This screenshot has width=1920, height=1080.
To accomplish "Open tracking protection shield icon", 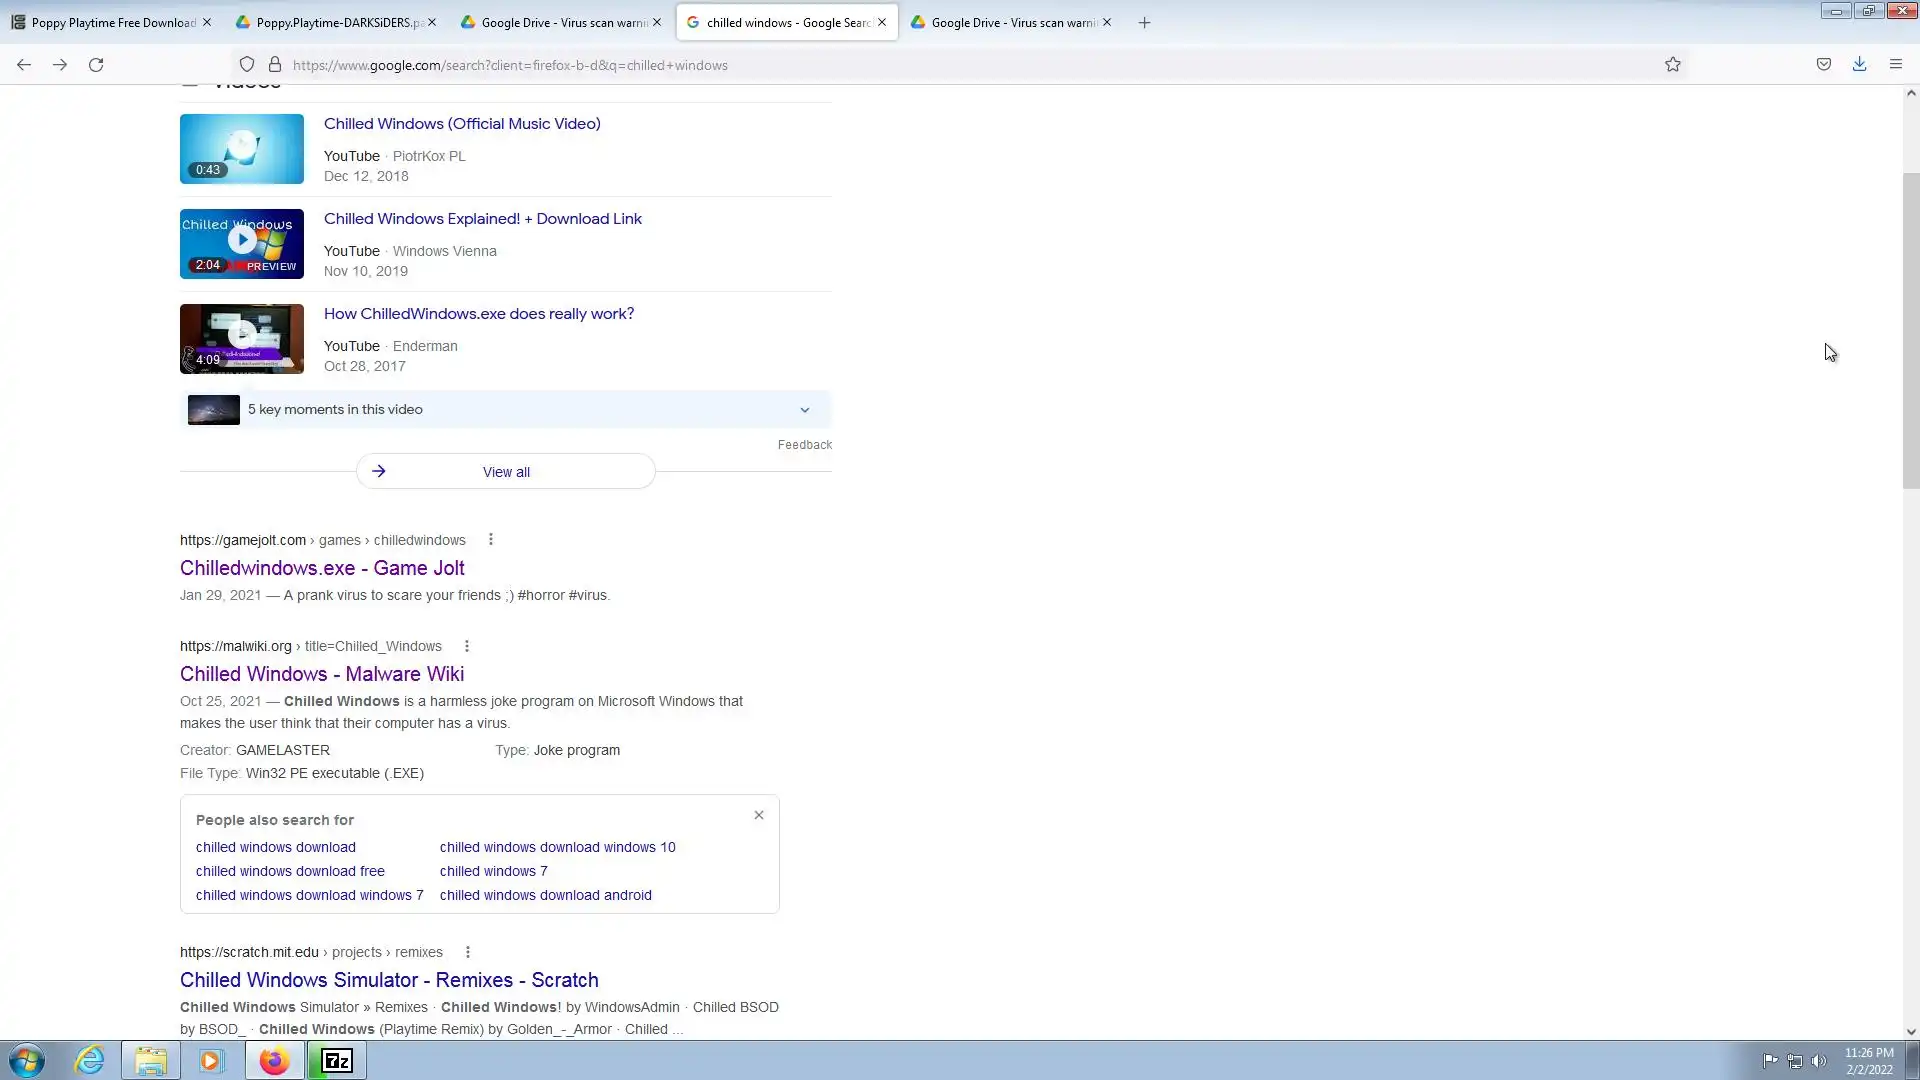I will coord(246,65).
